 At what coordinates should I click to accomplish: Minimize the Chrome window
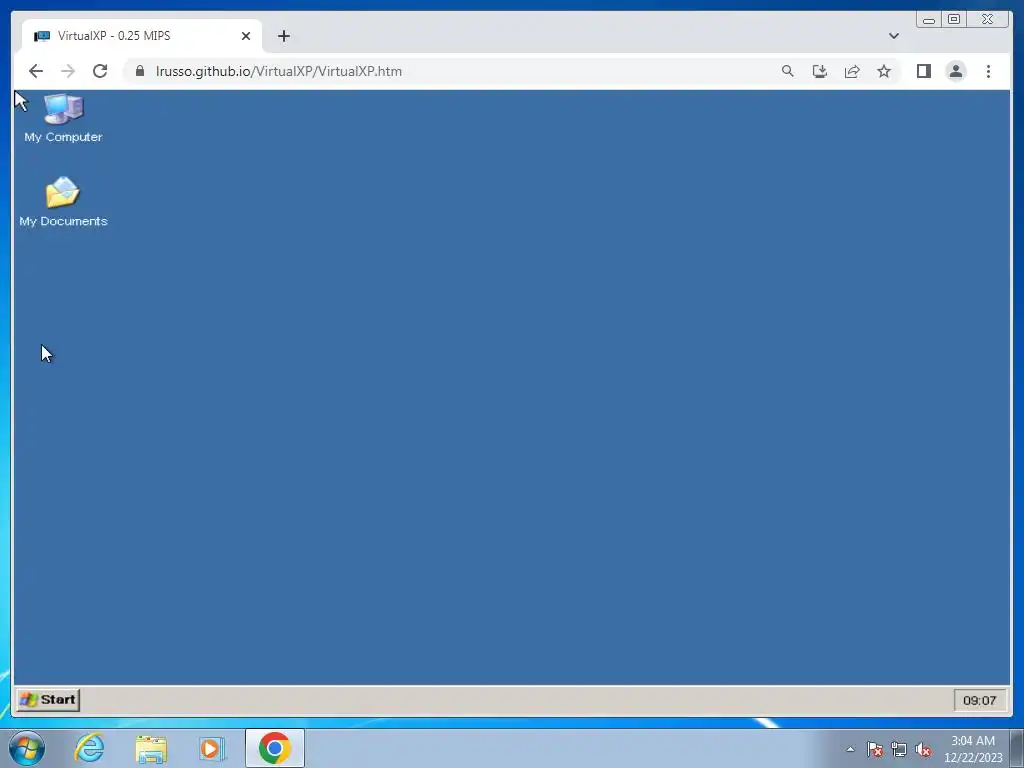point(929,20)
